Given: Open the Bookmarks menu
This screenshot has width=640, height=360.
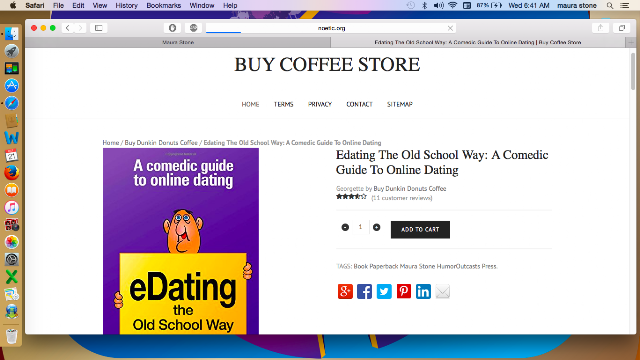Looking at the screenshot, I should pyautogui.click(x=164, y=5).
